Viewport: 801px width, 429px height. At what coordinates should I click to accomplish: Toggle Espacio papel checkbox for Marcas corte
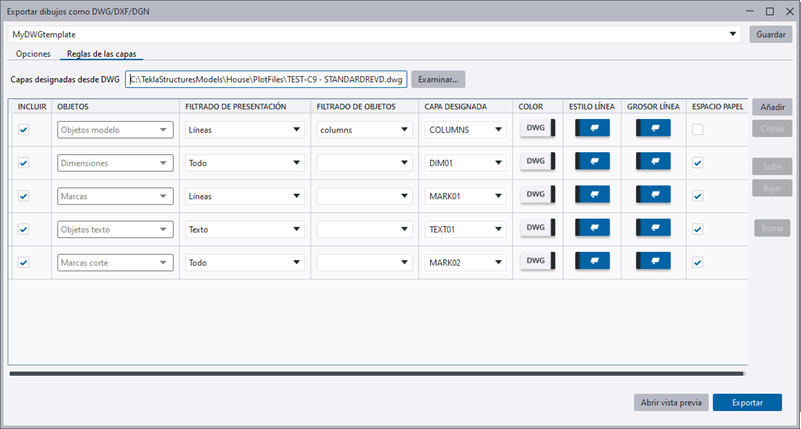tap(698, 262)
